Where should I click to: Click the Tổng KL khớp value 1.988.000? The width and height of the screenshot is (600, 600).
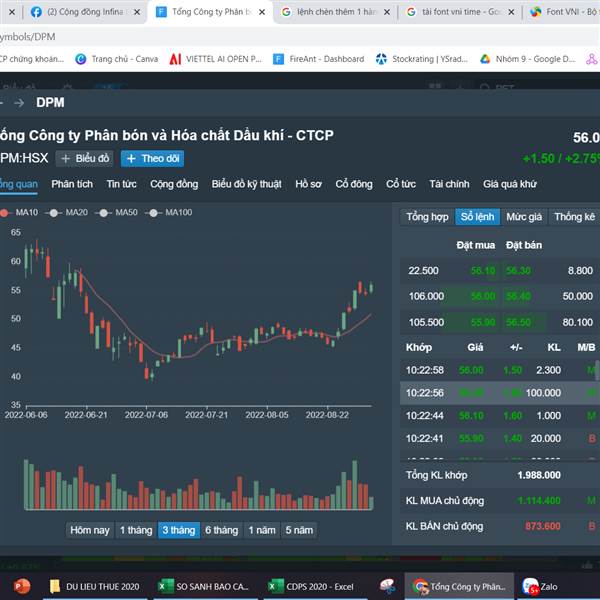(x=539, y=475)
